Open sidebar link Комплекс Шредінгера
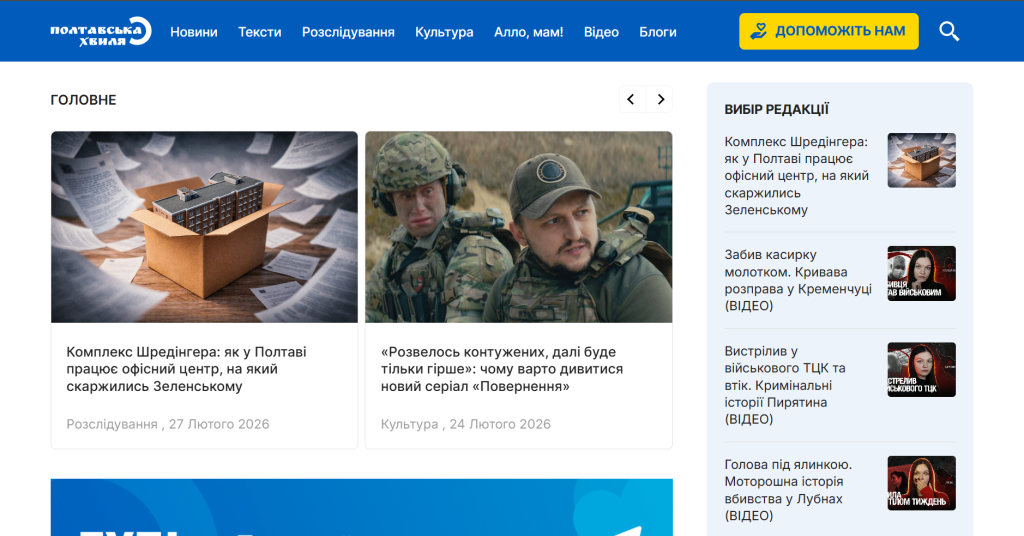 coord(797,176)
